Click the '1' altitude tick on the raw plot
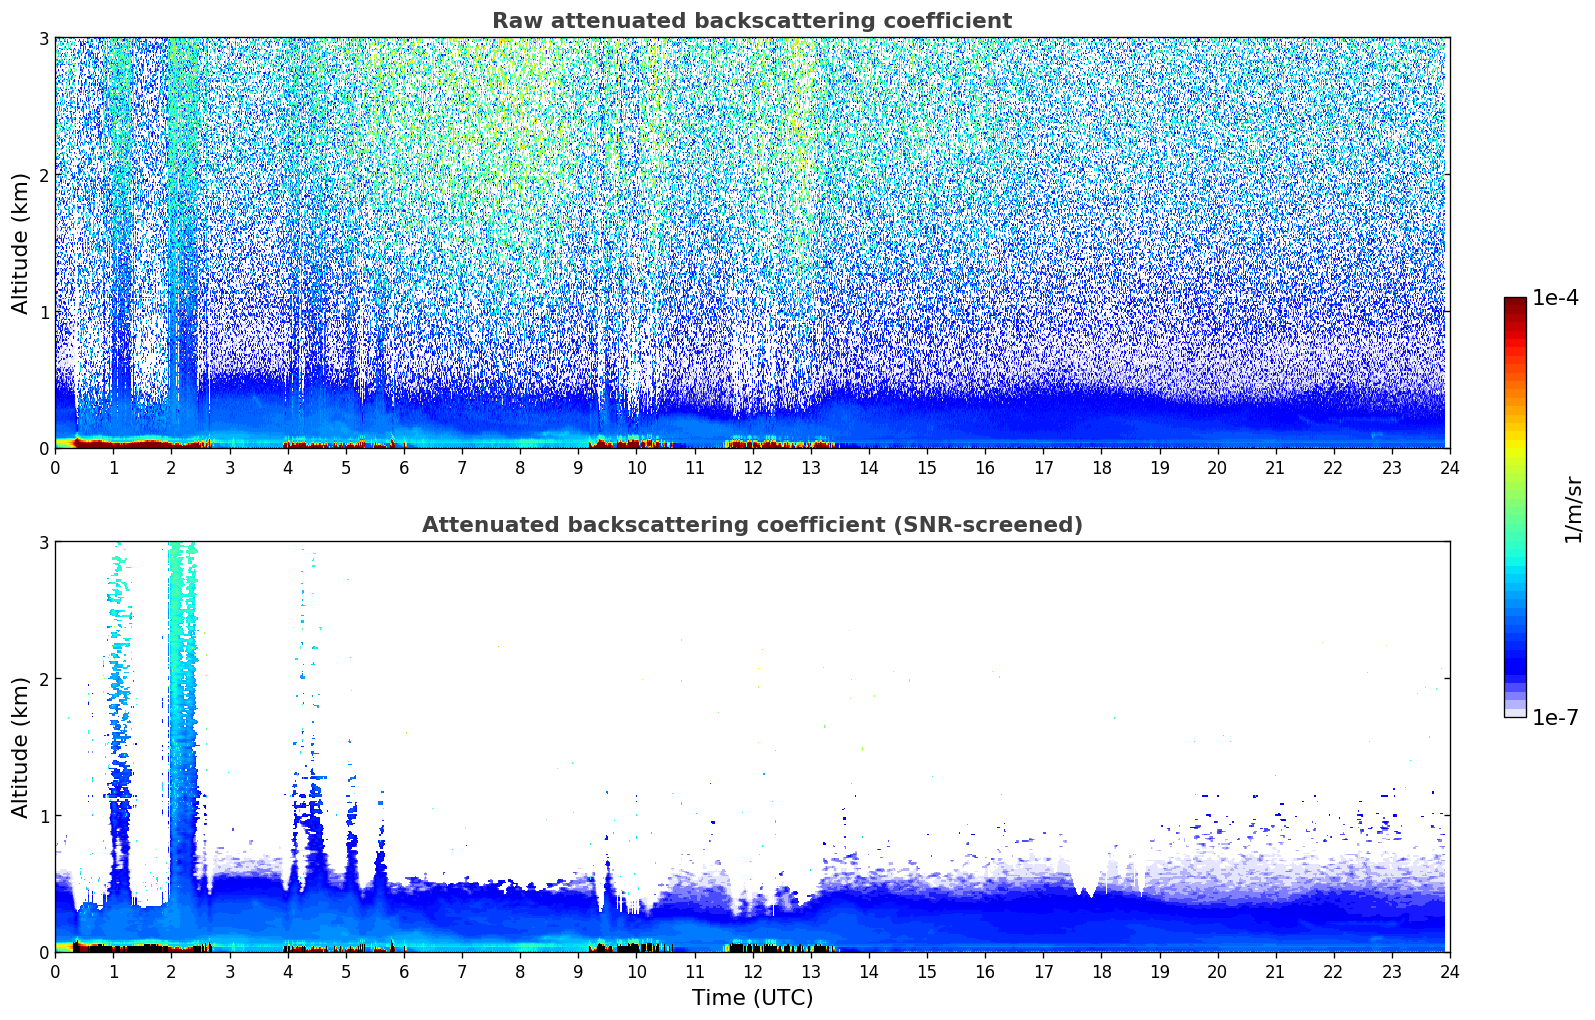The image size is (1595, 1020). [x=43, y=312]
